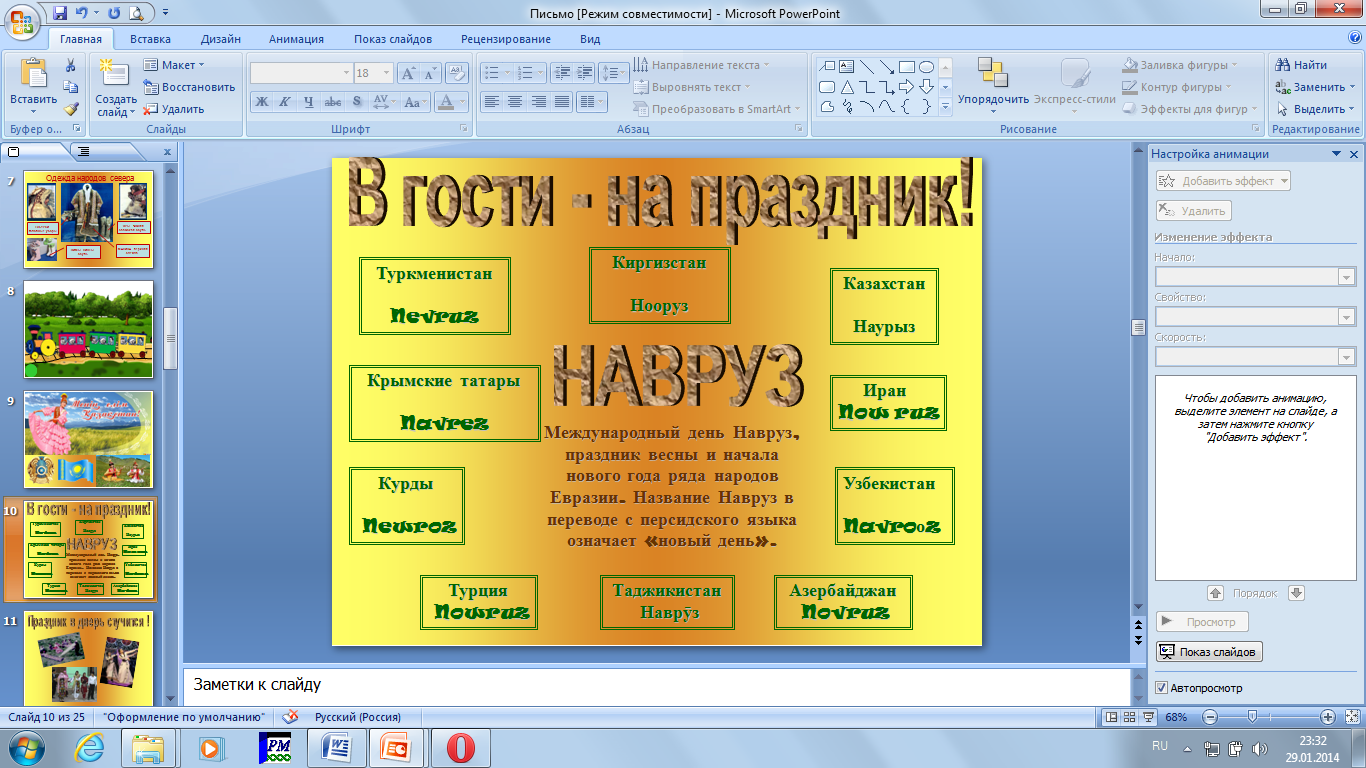Switch to slide sorter view
This screenshot has height=768, width=1366.
[1128, 717]
